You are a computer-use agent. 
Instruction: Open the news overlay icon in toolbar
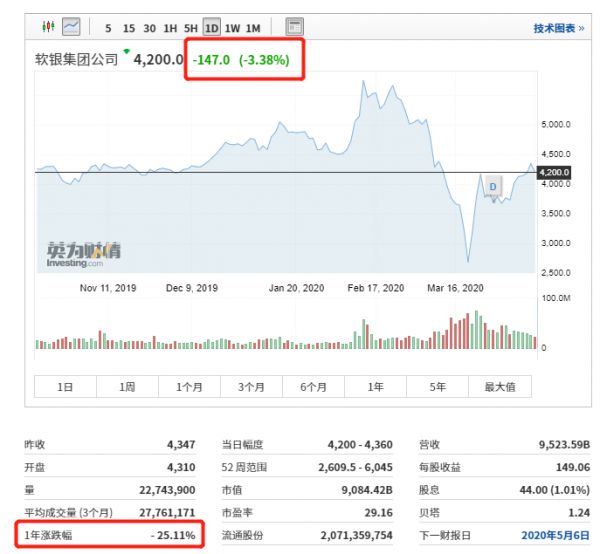[294, 27]
